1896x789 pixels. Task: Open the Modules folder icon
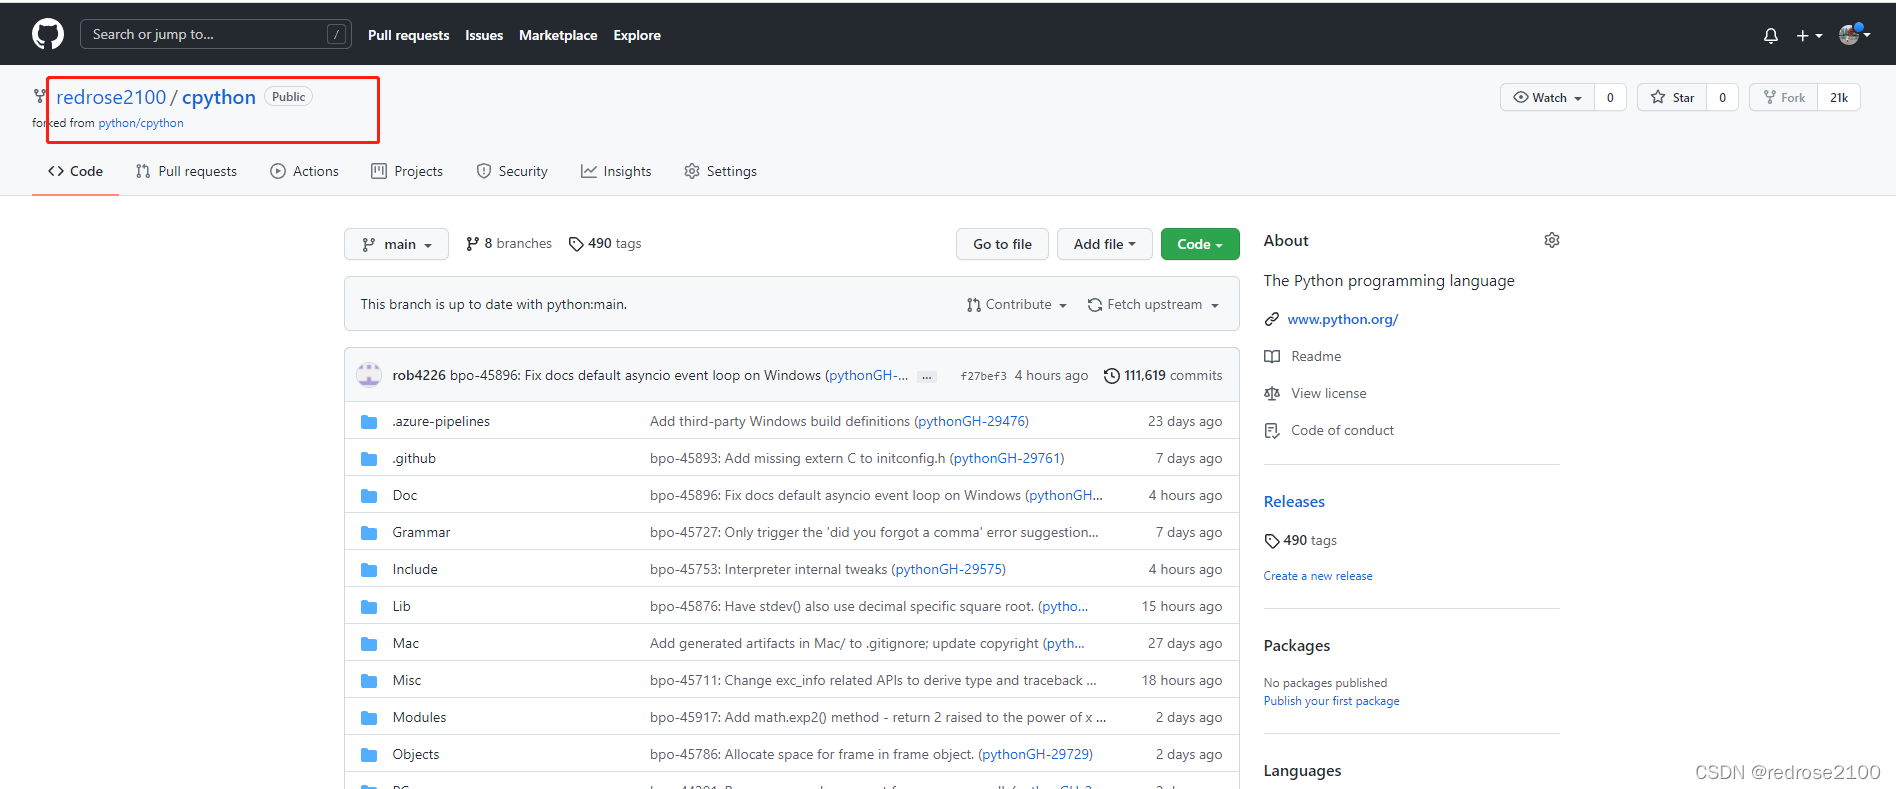click(x=369, y=717)
